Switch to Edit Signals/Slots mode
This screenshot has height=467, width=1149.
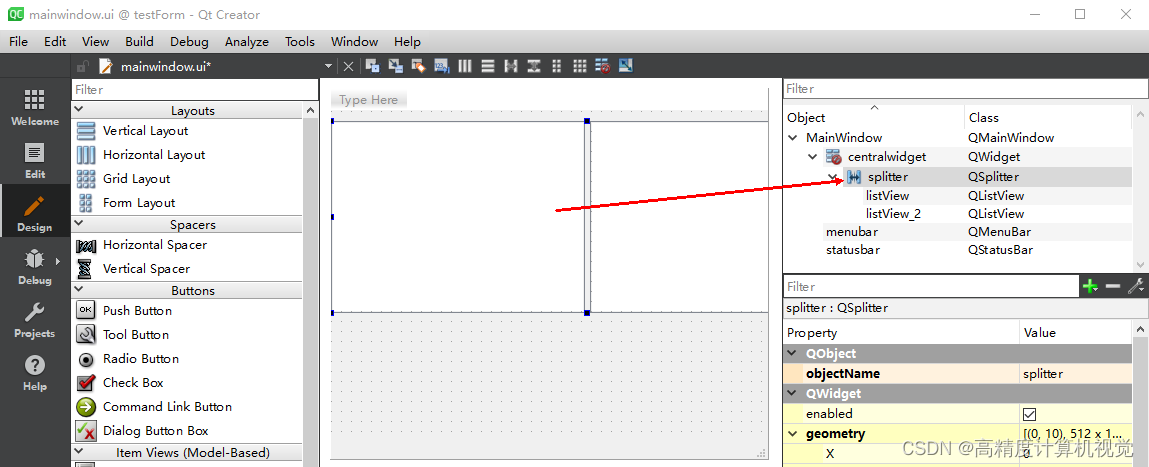tap(396, 66)
